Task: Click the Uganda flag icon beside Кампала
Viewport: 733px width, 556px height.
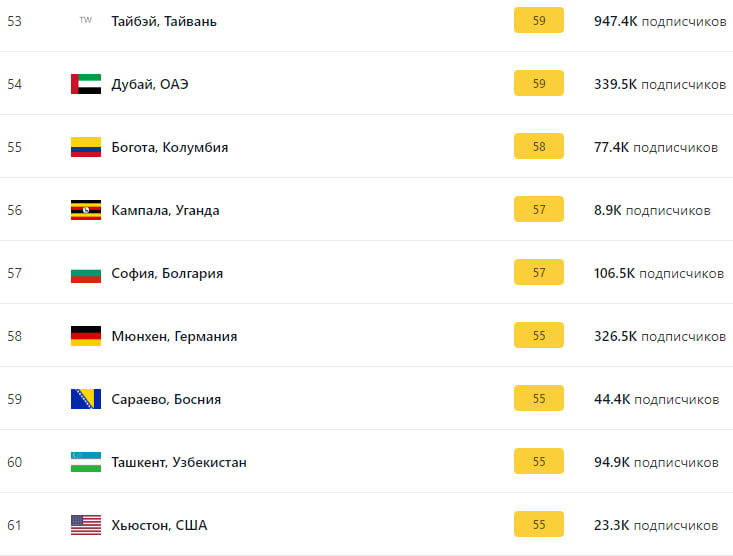Action: pos(86,210)
